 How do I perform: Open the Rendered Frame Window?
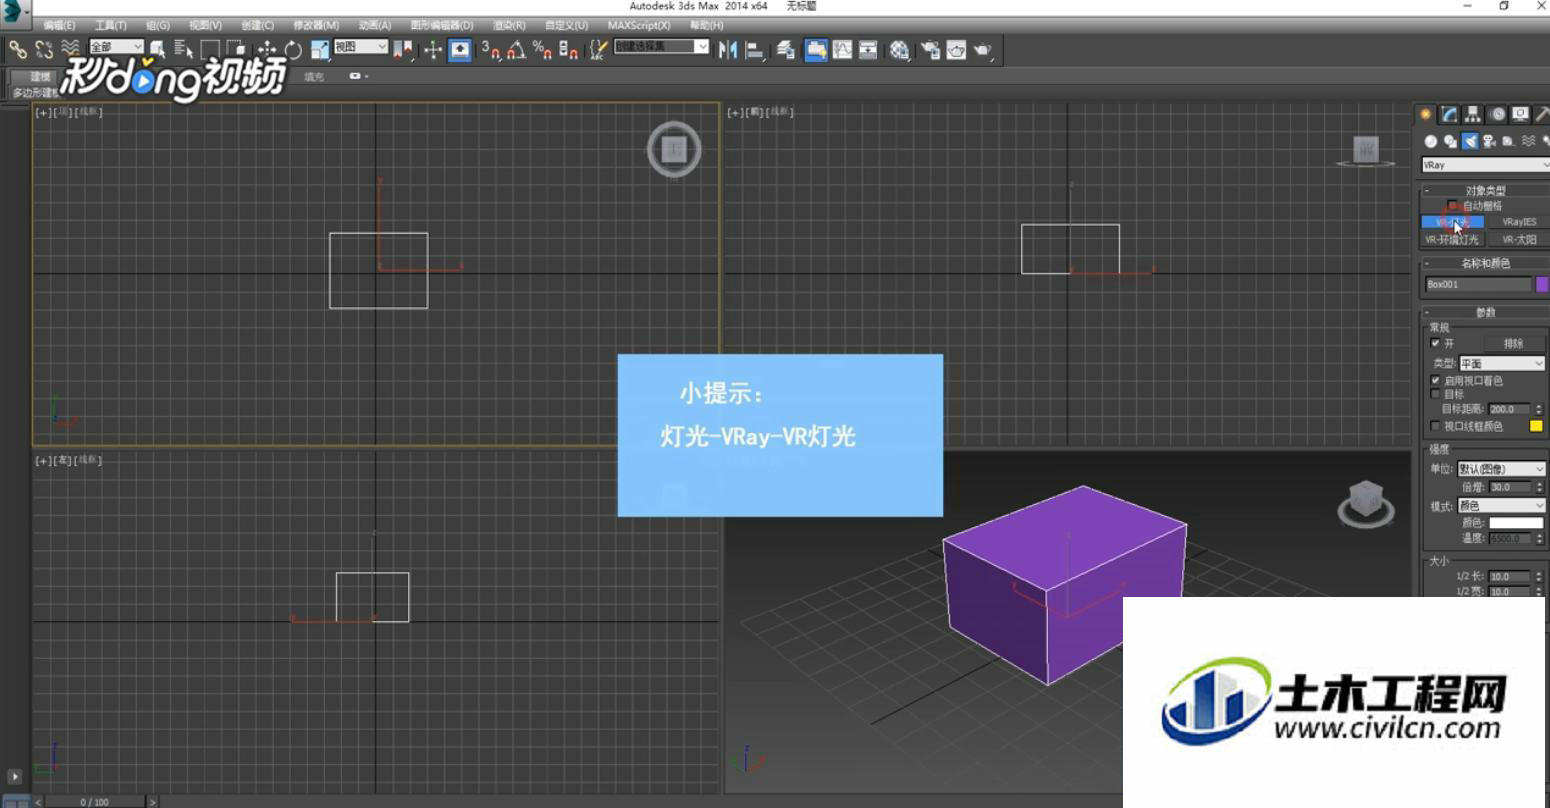(x=957, y=50)
